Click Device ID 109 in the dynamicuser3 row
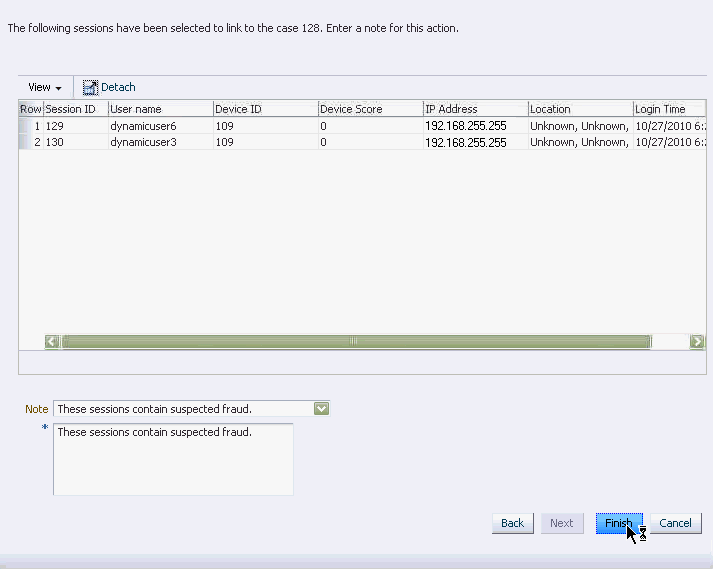The width and height of the screenshot is (713, 569). pyautogui.click(x=266, y=142)
